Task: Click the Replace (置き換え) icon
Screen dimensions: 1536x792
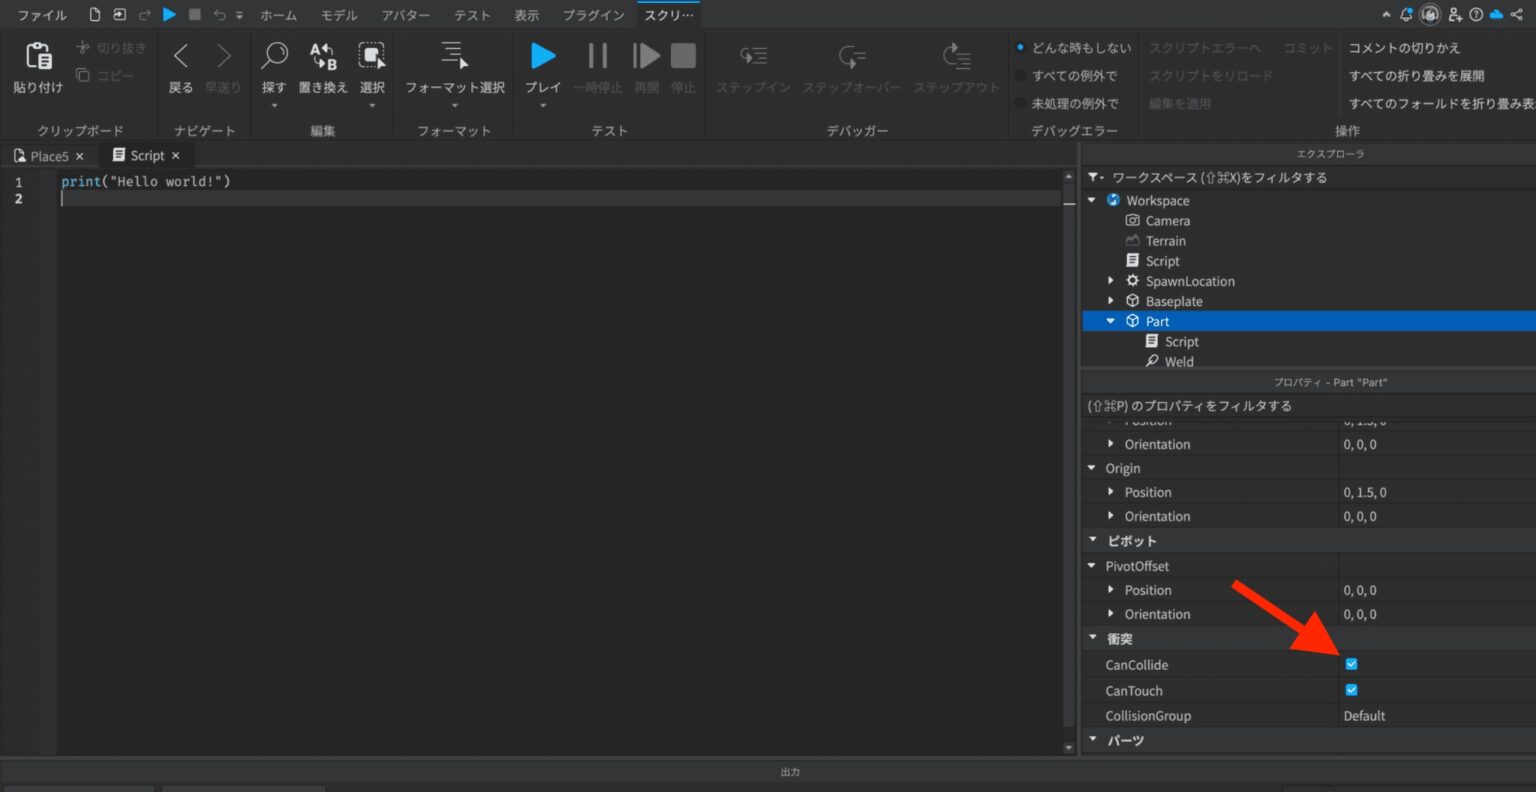Action: pyautogui.click(x=322, y=56)
